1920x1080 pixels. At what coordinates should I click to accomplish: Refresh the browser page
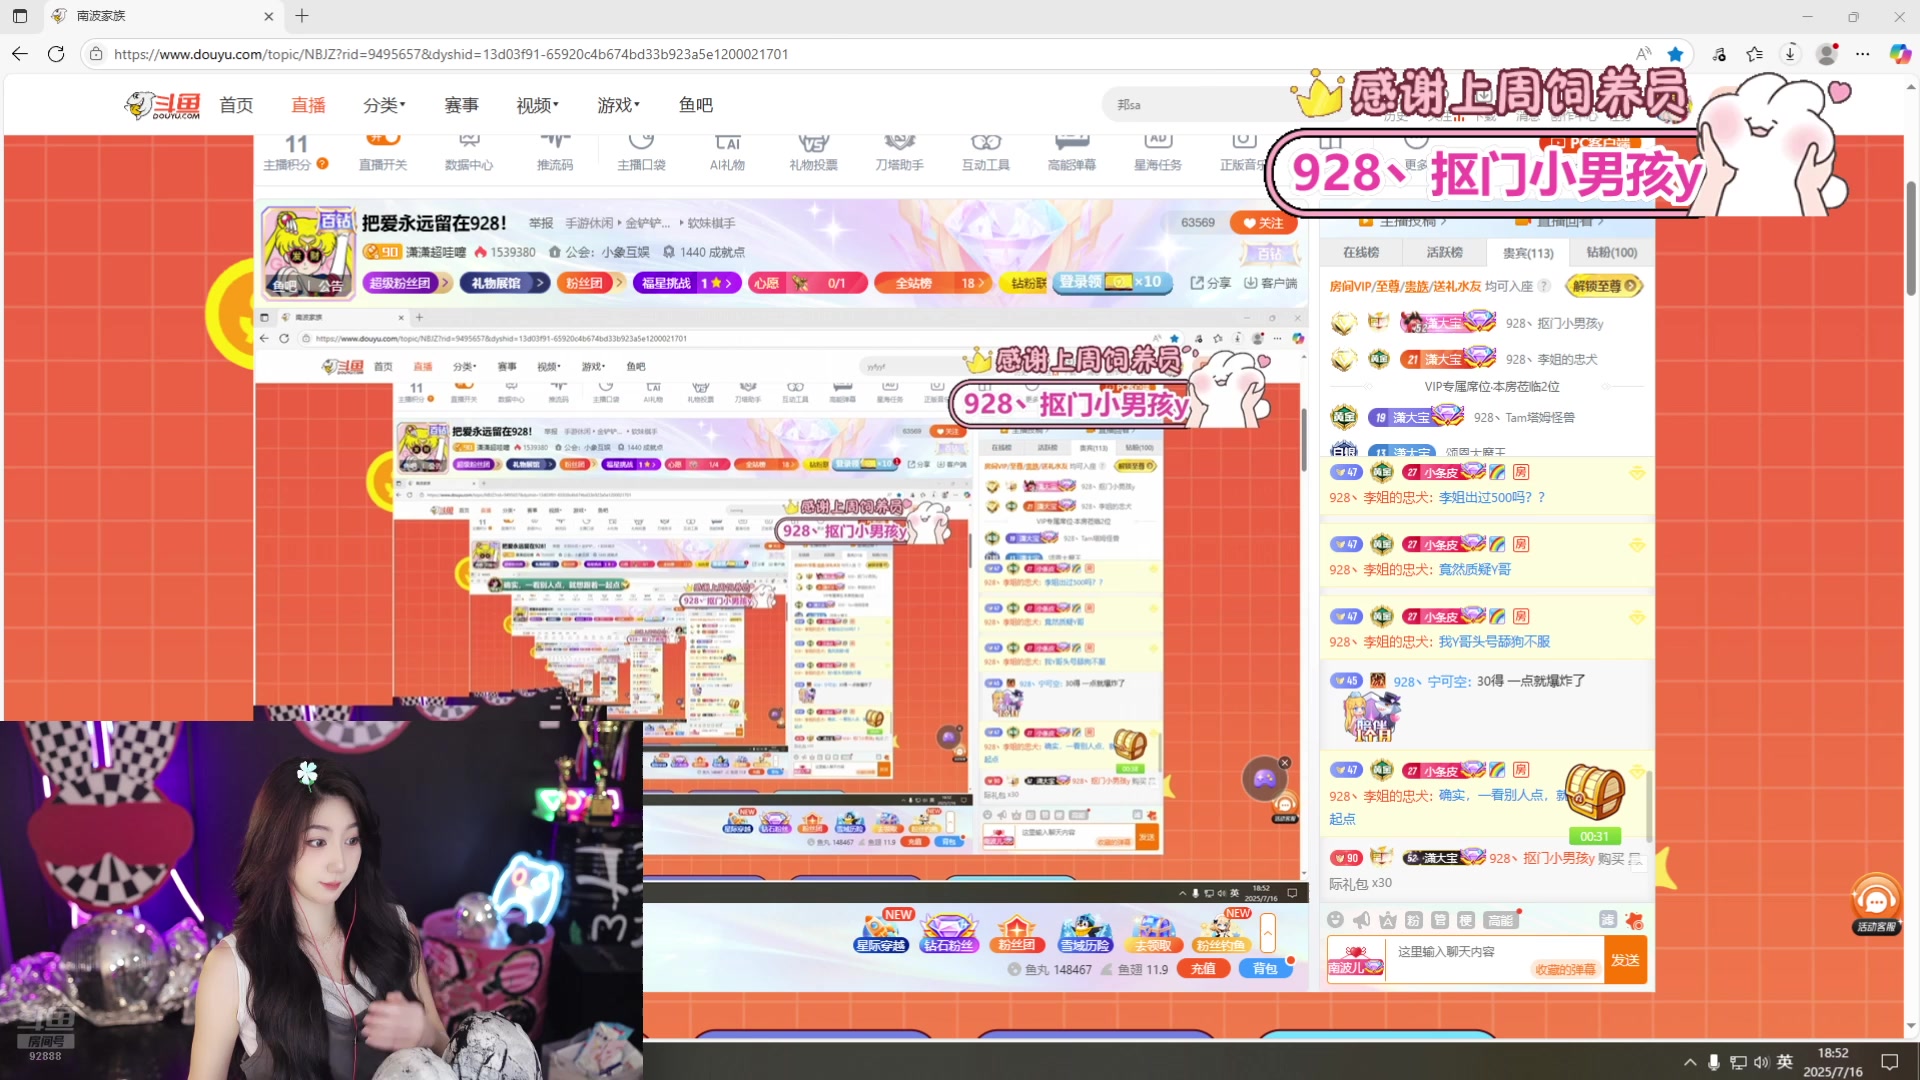coord(56,54)
